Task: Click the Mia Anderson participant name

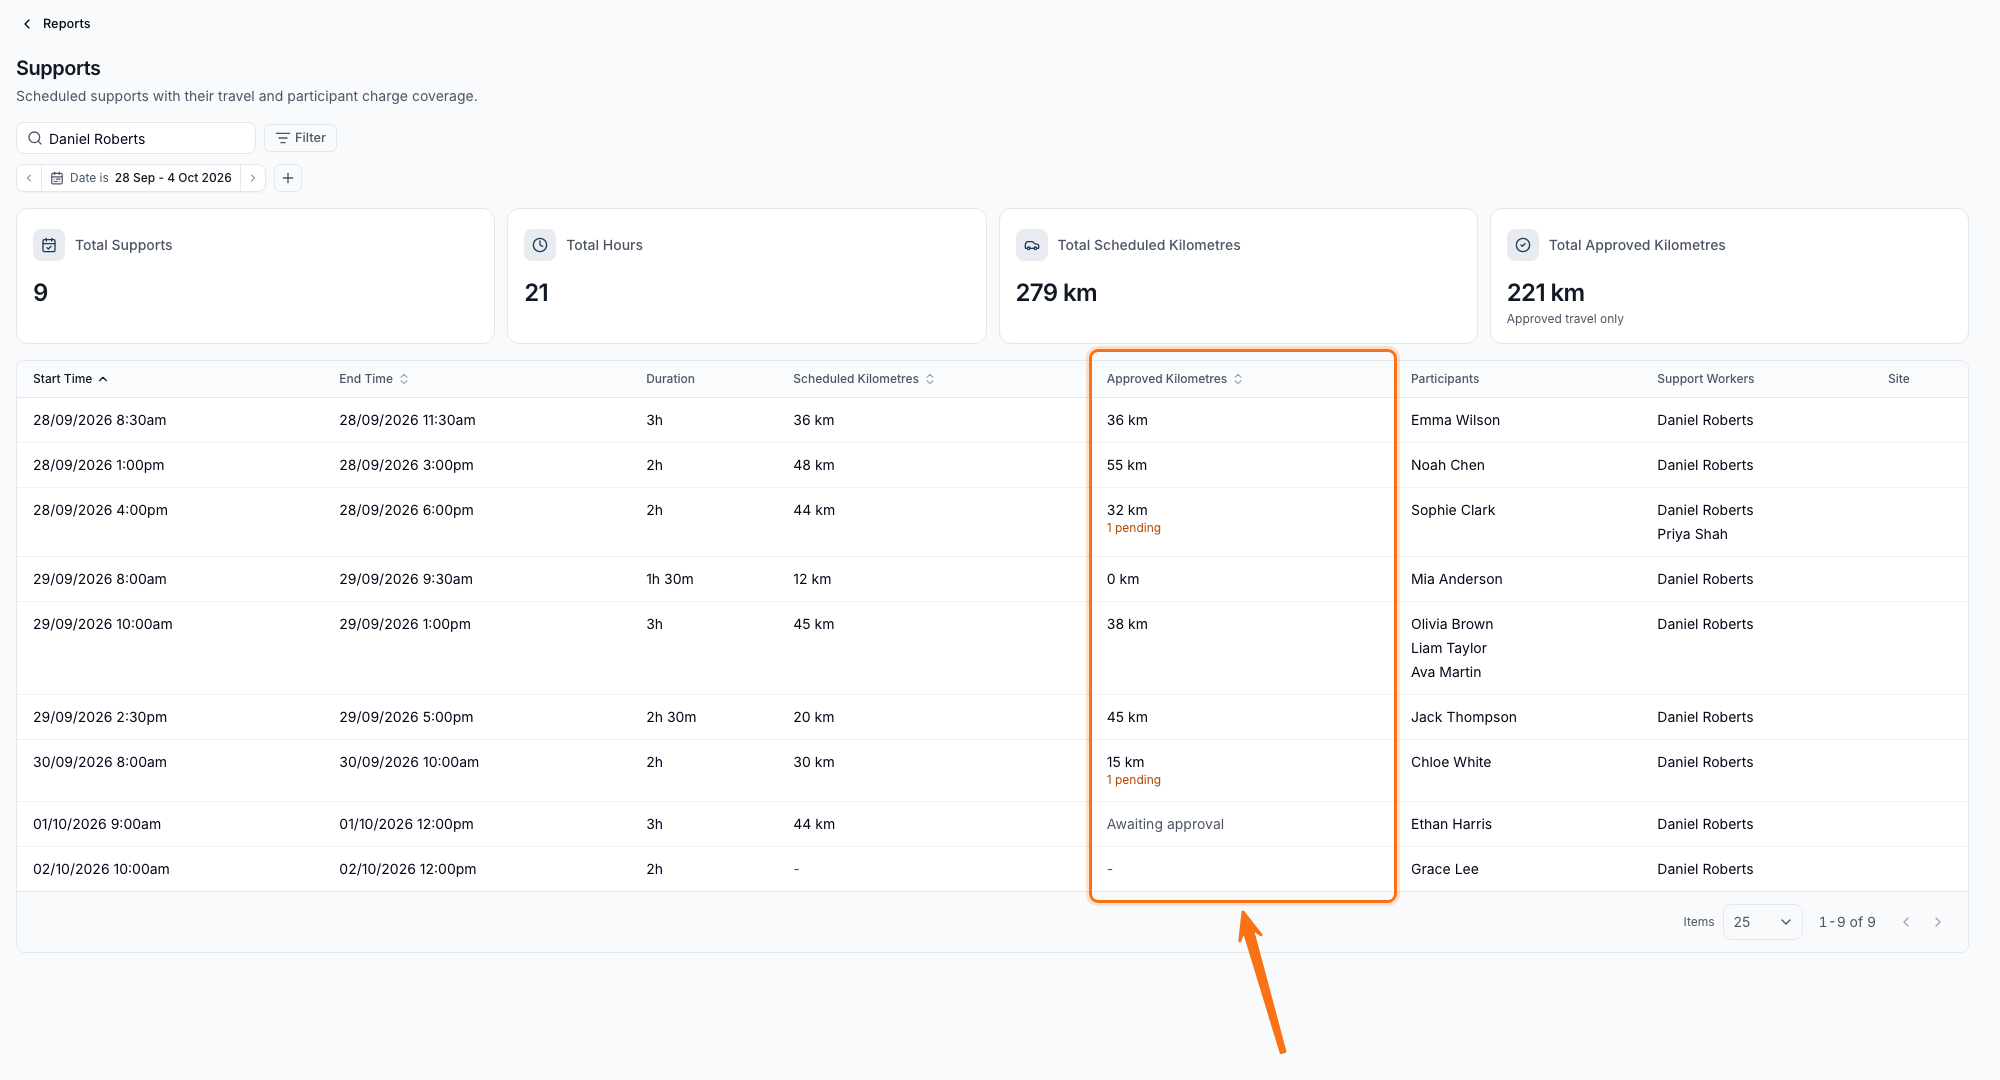Action: point(1456,579)
